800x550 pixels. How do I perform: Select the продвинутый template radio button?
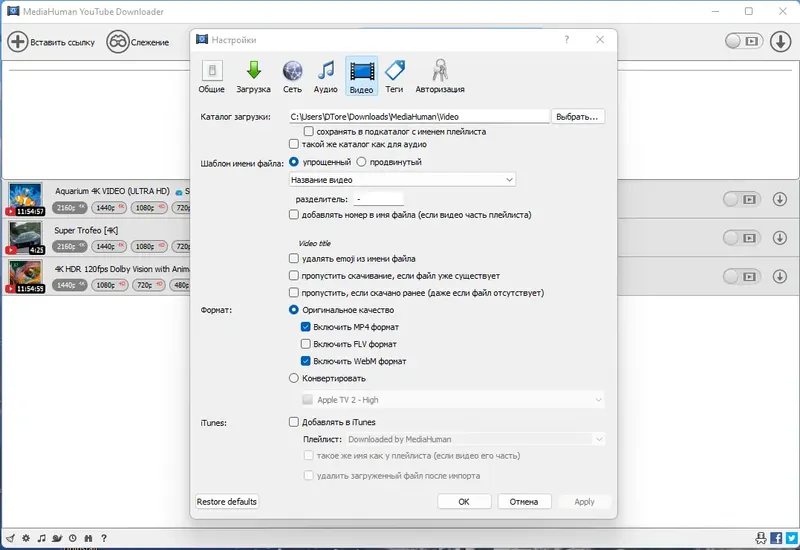click(x=361, y=162)
